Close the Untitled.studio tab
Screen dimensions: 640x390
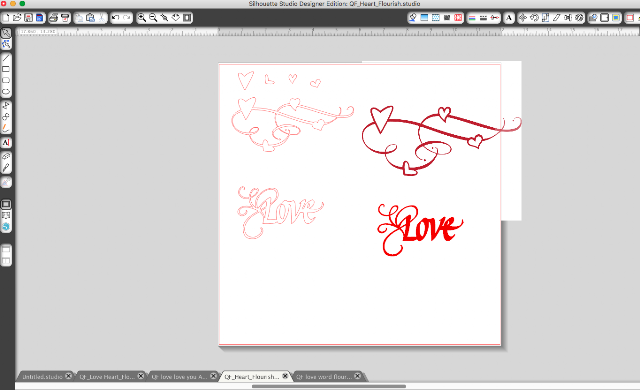coord(69,376)
